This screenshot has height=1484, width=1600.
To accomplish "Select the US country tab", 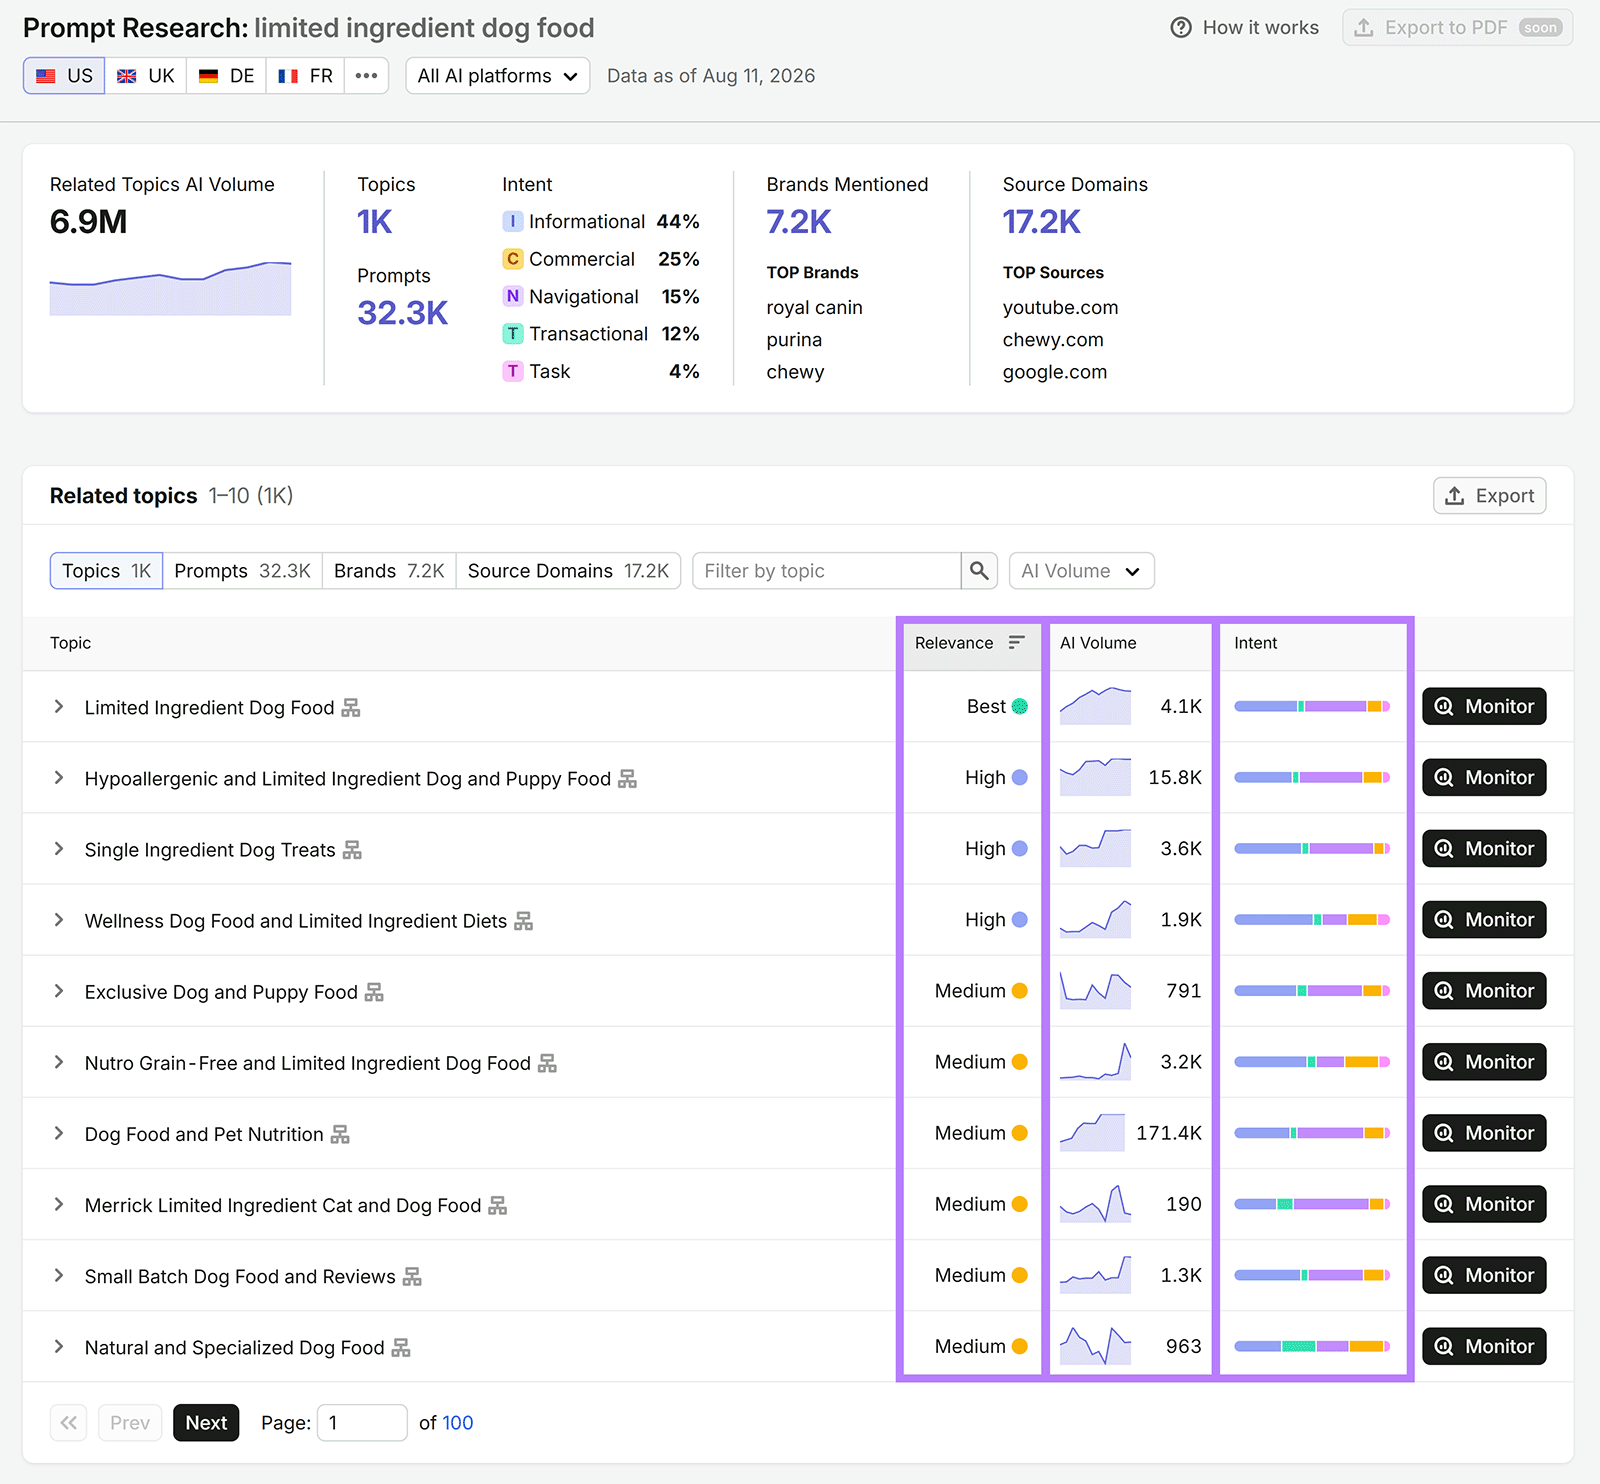I will [65, 76].
